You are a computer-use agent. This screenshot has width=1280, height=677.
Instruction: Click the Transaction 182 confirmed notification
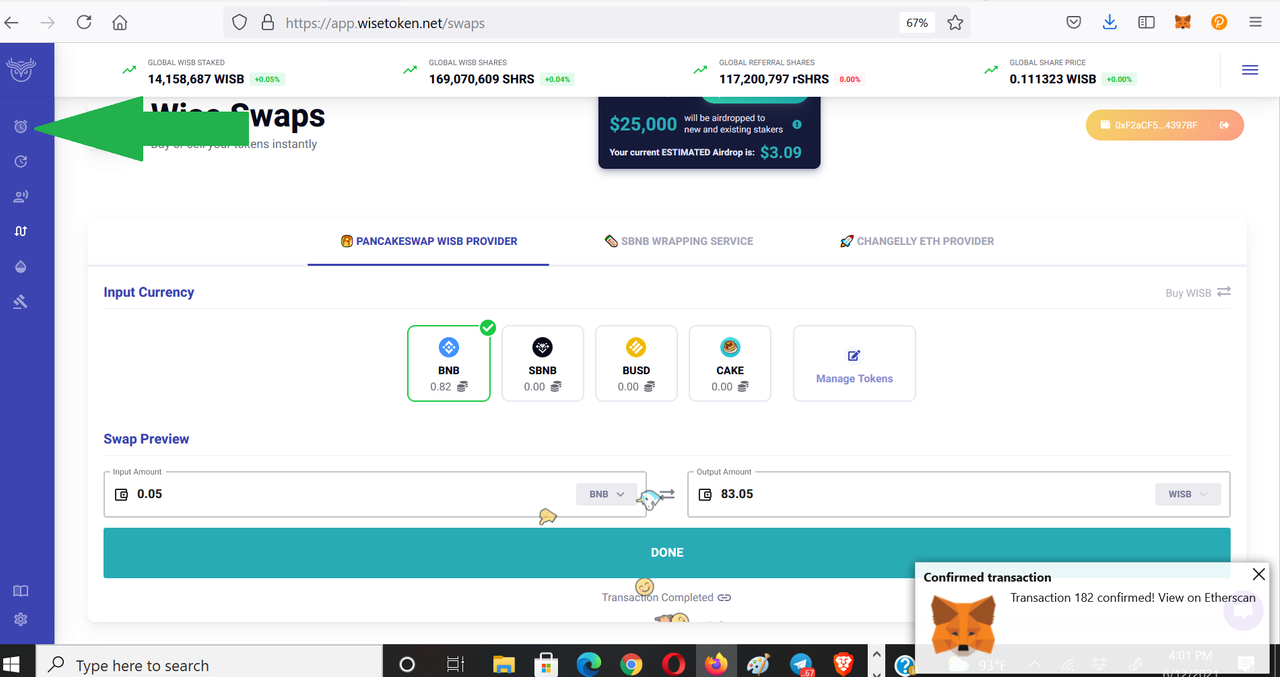(1133, 598)
